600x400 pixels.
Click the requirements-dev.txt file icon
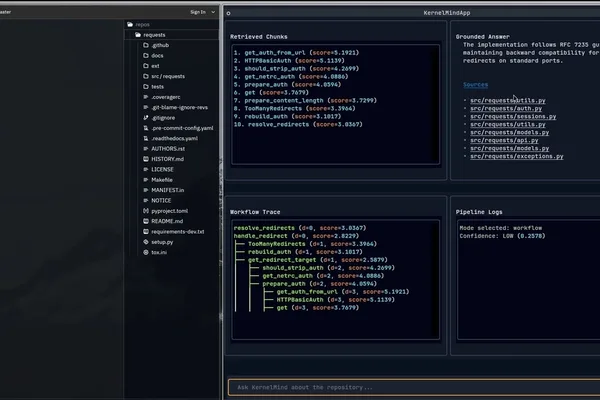pyautogui.click(x=146, y=232)
